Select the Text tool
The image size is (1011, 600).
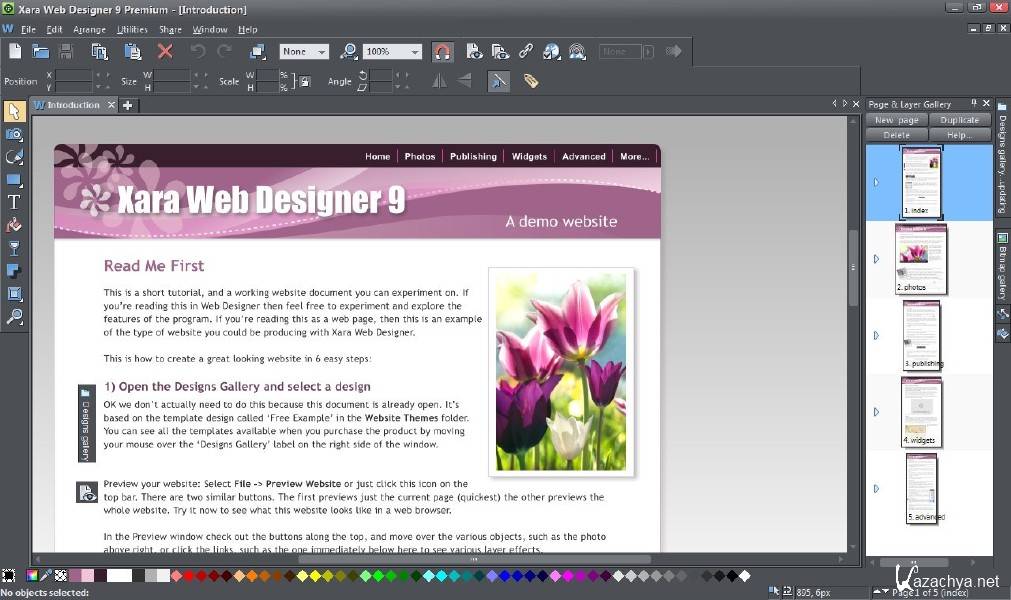pyautogui.click(x=14, y=202)
